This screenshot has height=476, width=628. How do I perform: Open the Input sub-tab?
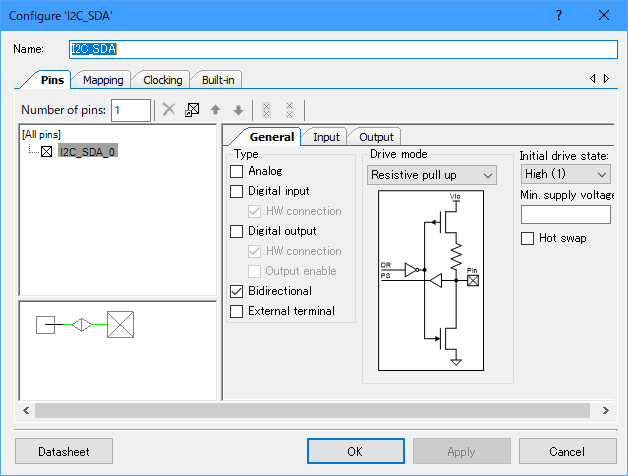[326, 137]
